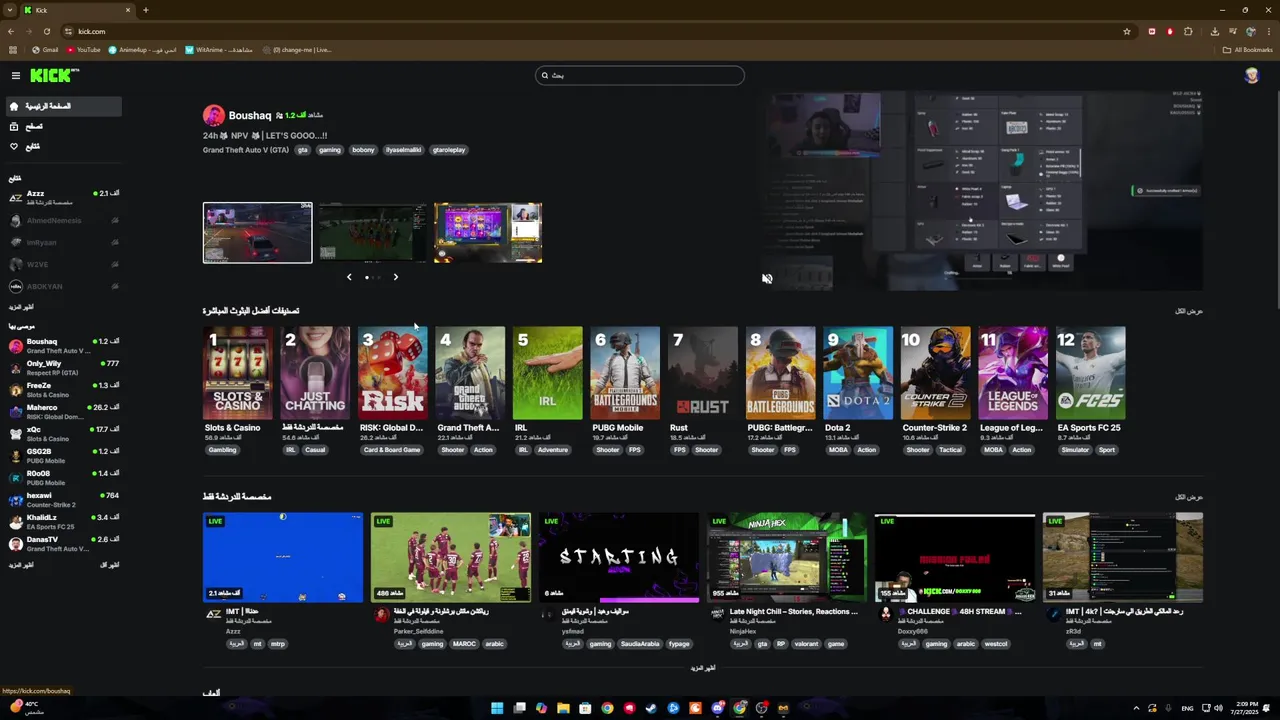Click the 'bobony' tag on featured stream
The width and height of the screenshot is (1280, 720).
pyautogui.click(x=363, y=150)
